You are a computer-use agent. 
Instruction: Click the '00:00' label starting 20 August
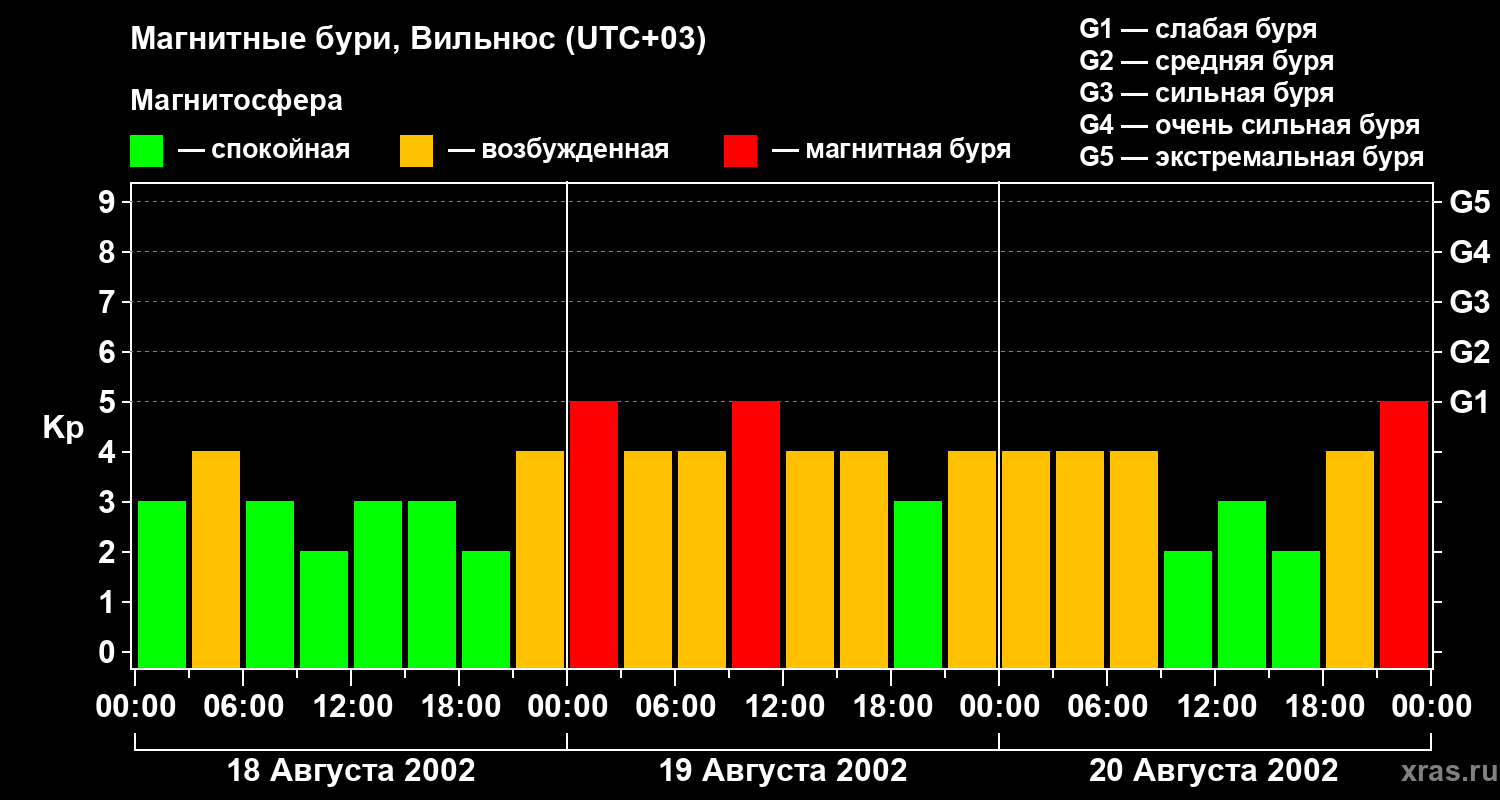point(999,707)
